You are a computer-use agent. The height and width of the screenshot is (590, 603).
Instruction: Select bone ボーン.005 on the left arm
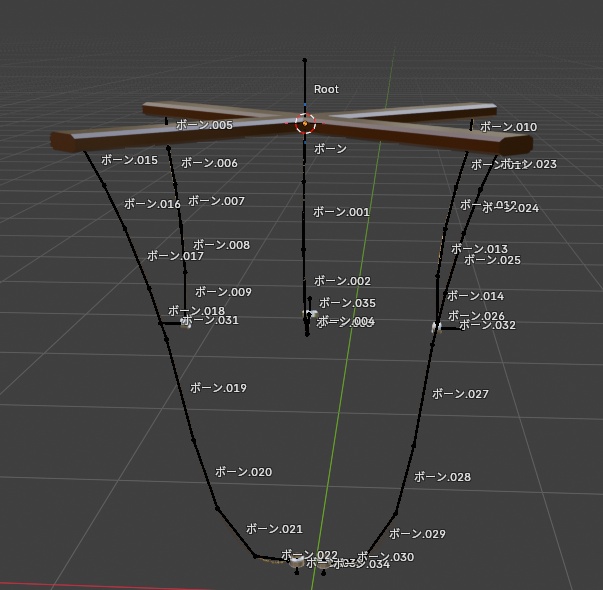point(204,125)
